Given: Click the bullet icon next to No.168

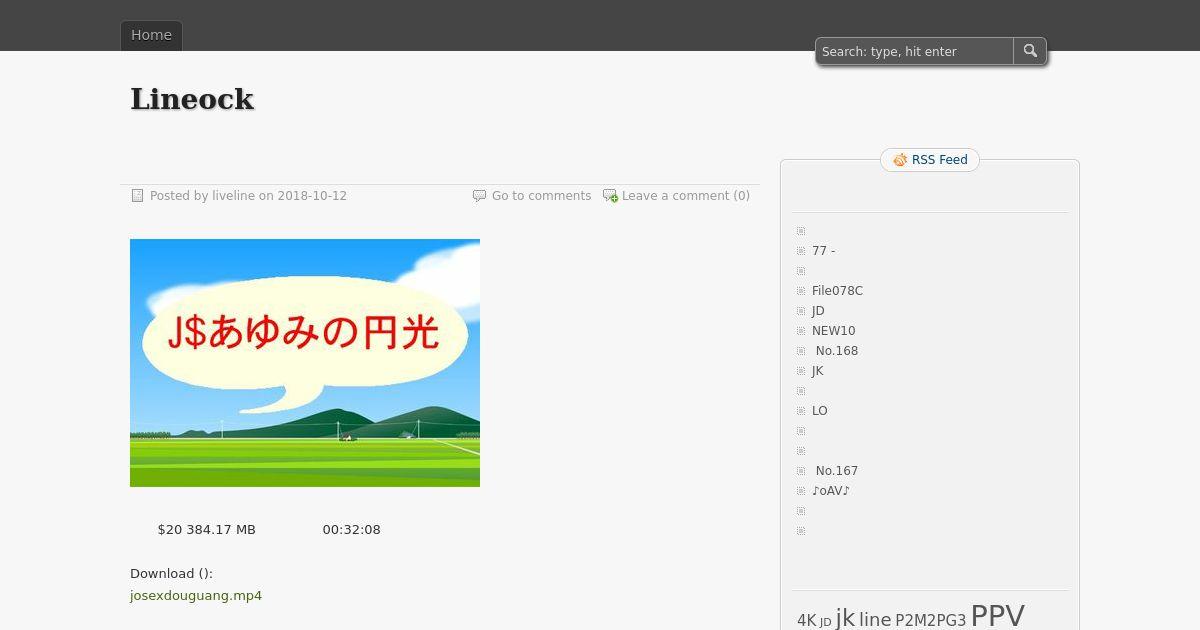Looking at the screenshot, I should pyautogui.click(x=801, y=351).
